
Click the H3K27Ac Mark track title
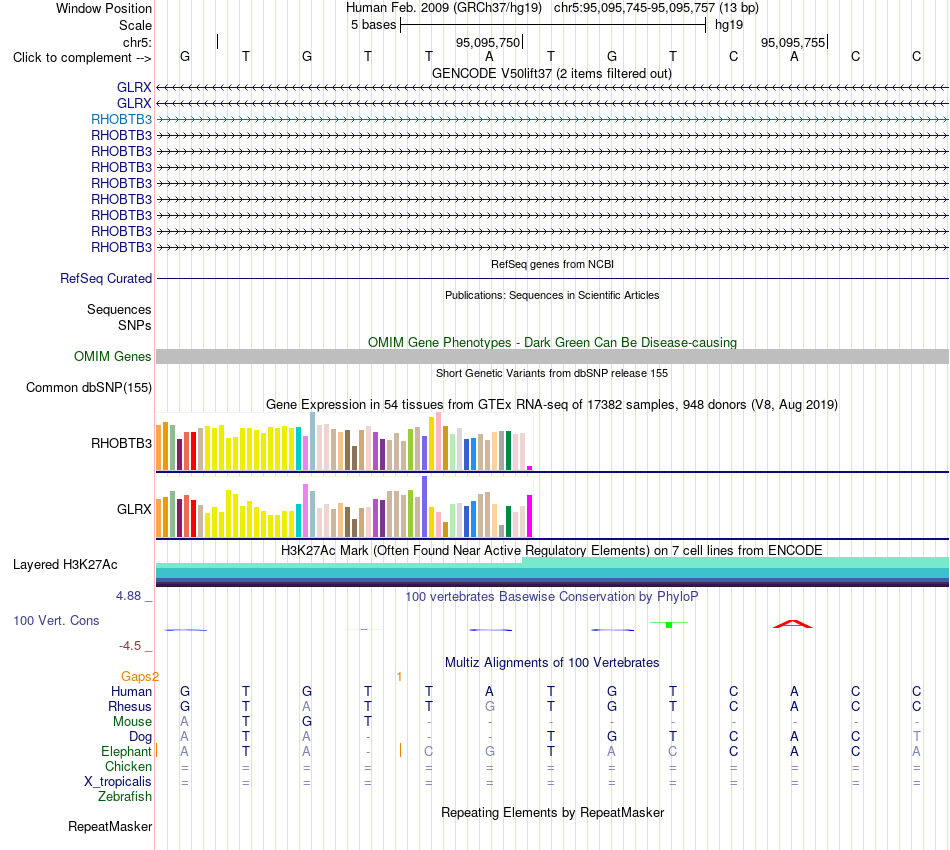pyautogui.click(x=551, y=550)
